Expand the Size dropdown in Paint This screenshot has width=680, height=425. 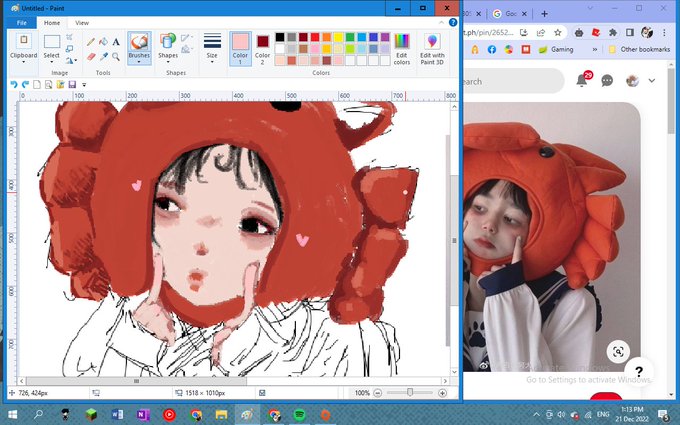point(212,62)
